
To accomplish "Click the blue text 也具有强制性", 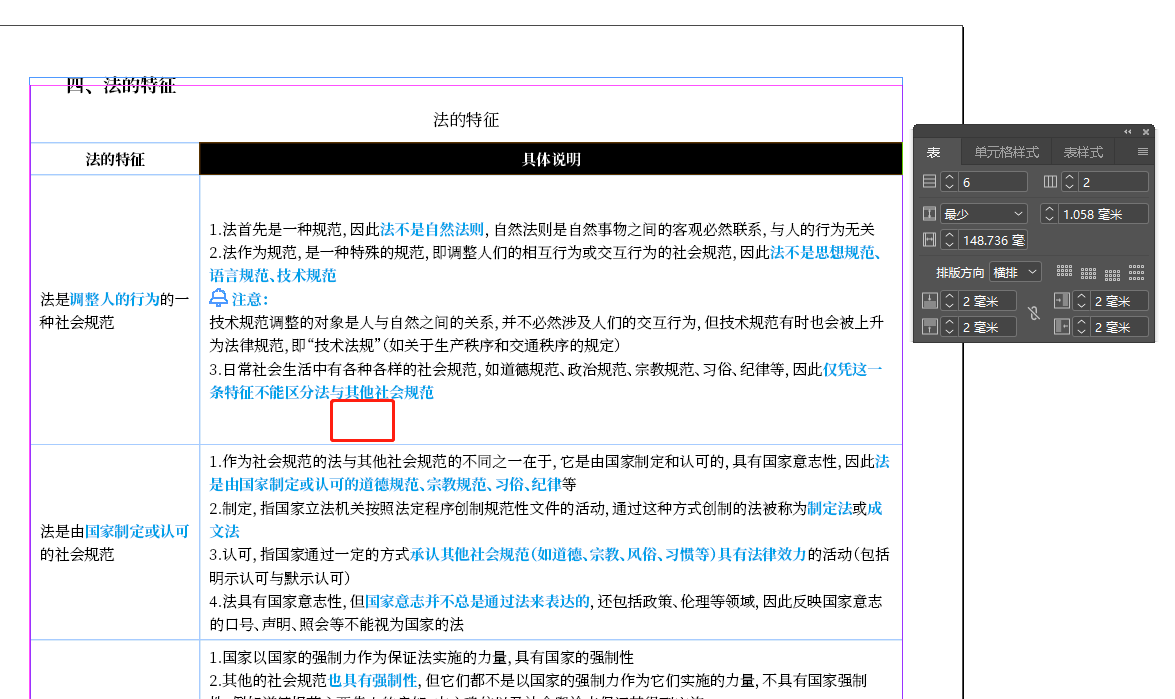I will click(x=372, y=681).
